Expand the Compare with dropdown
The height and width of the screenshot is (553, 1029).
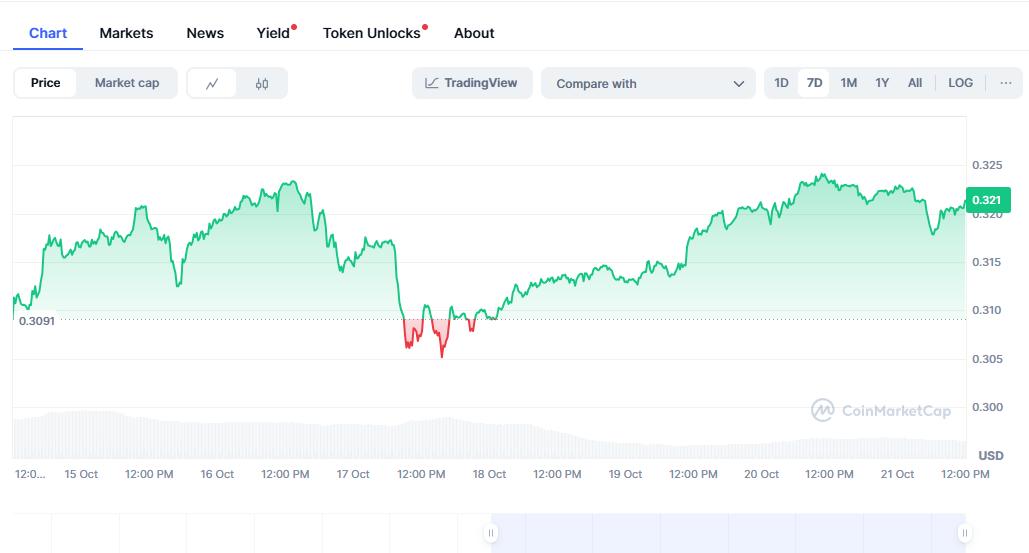(640, 84)
